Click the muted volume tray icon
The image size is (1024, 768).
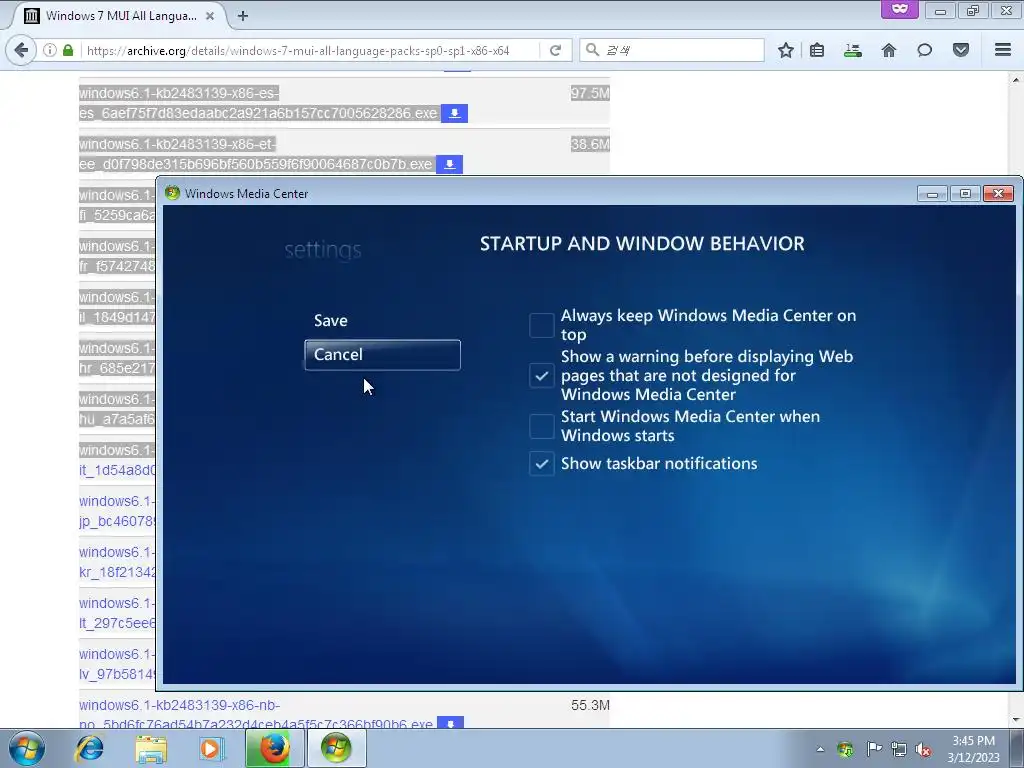pos(923,749)
